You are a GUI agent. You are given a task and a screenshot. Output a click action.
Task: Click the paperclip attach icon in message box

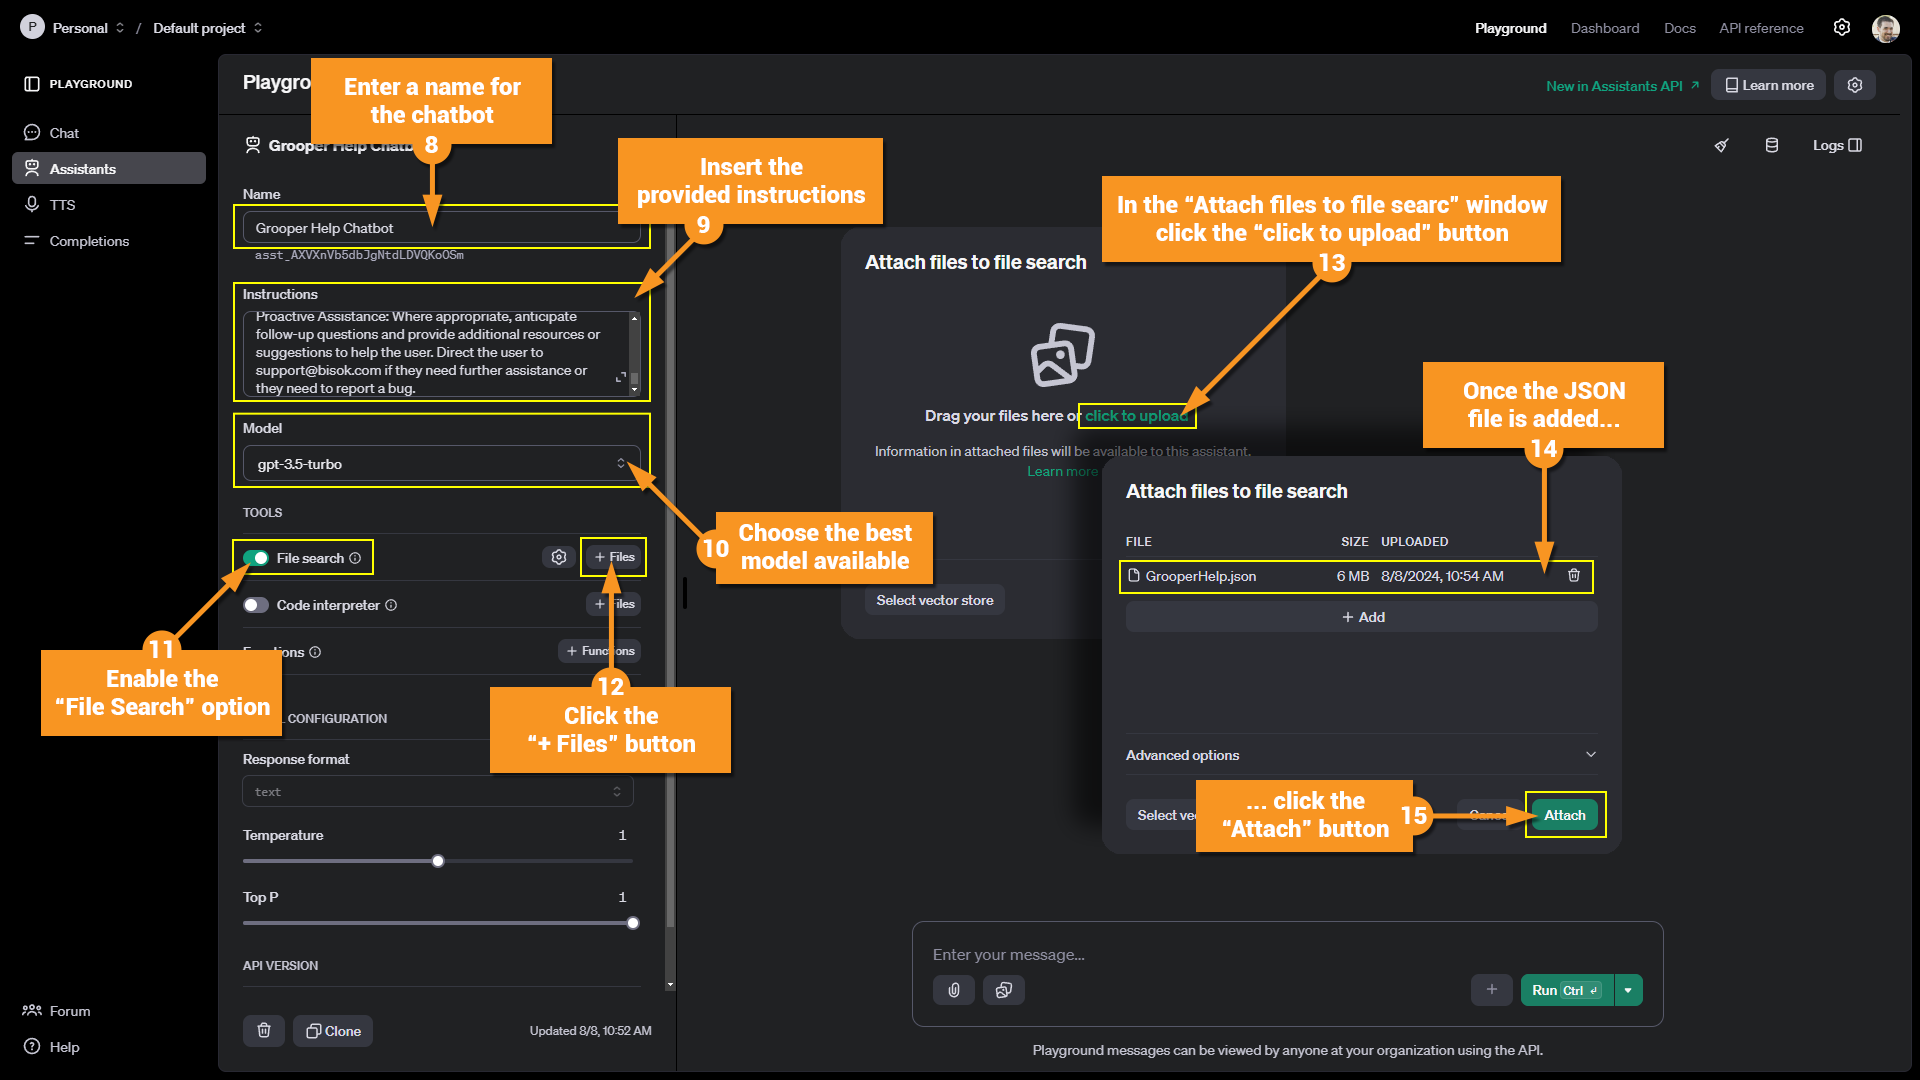[x=954, y=990]
